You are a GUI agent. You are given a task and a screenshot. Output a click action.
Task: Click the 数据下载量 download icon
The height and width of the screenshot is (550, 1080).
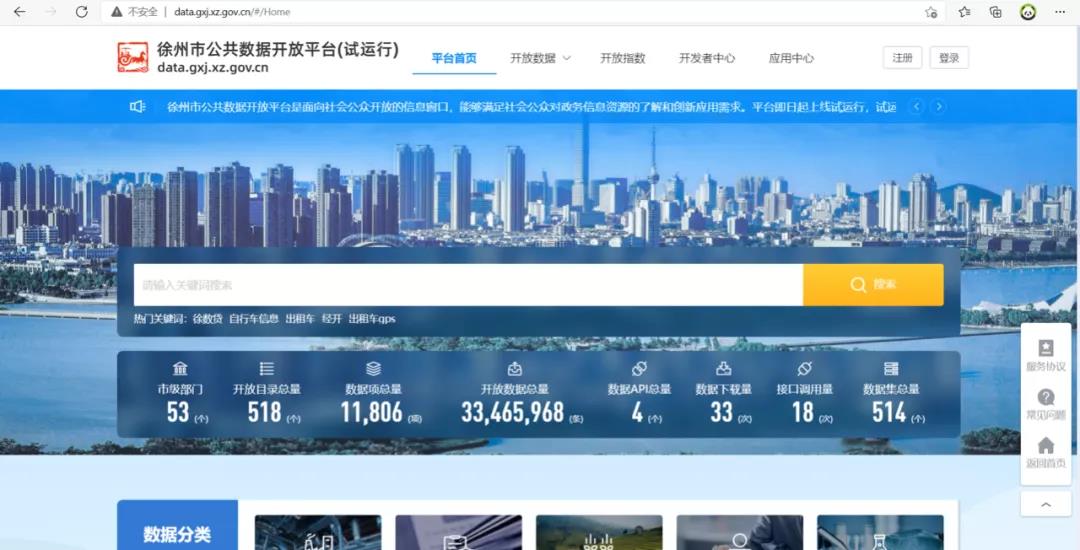pyautogui.click(x=723, y=369)
